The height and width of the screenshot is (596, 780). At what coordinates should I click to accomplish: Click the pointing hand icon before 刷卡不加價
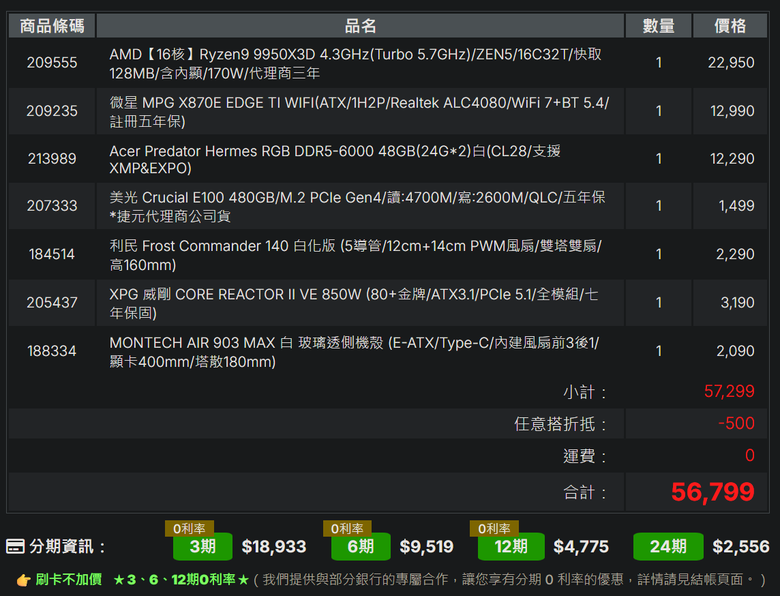tap(23, 580)
